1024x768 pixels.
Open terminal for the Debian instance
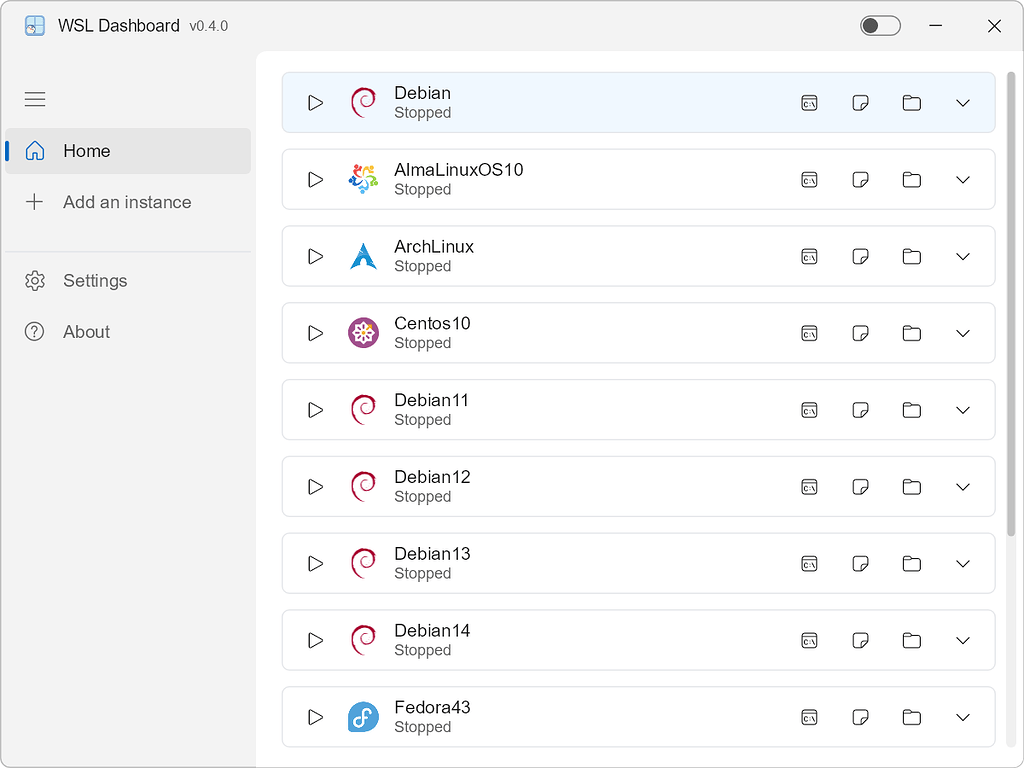809,103
